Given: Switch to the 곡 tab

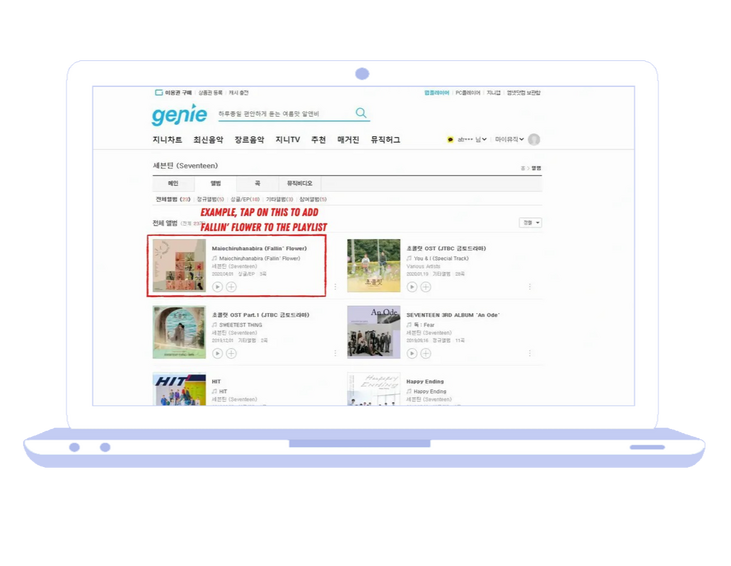Looking at the screenshot, I should [257, 183].
